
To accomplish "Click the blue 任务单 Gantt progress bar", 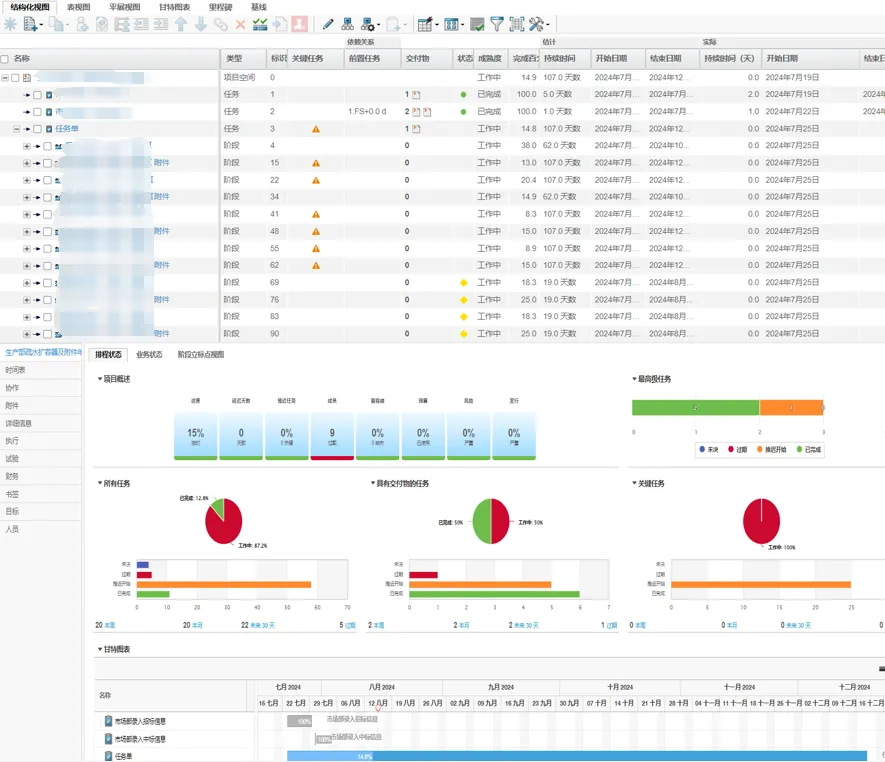I will click(x=576, y=756).
